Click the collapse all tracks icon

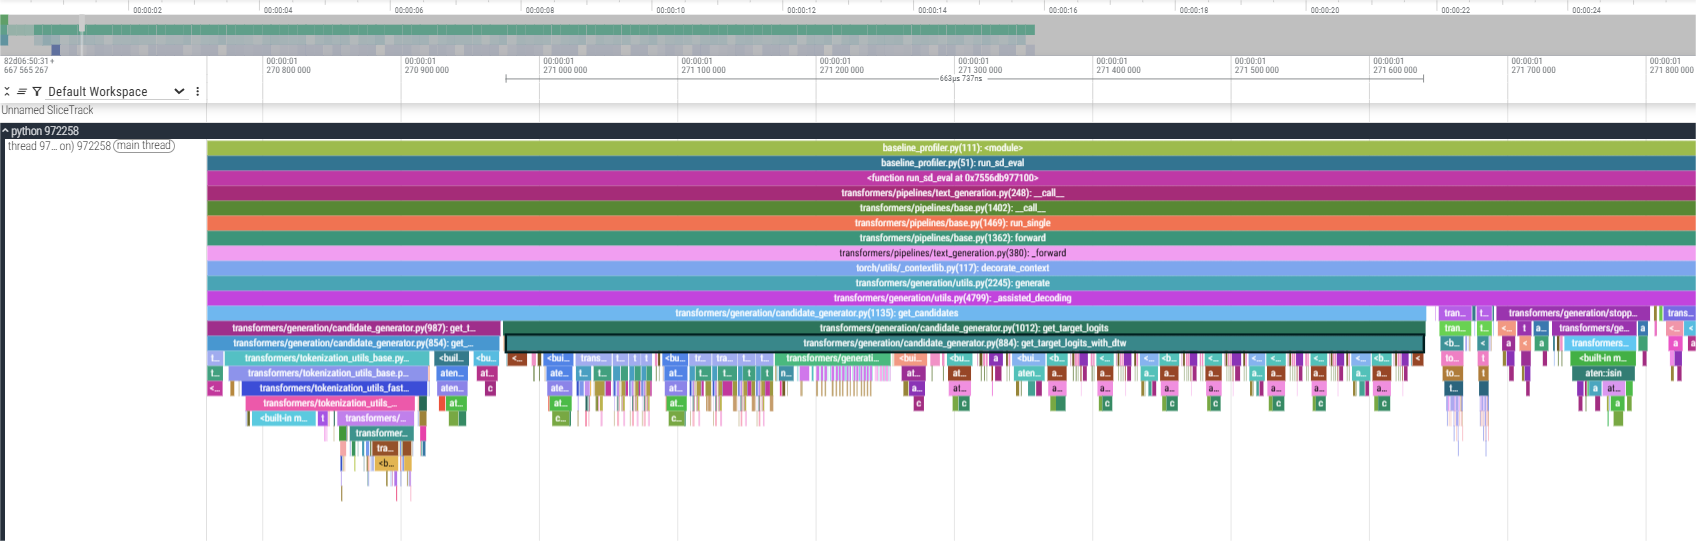click(x=7, y=91)
